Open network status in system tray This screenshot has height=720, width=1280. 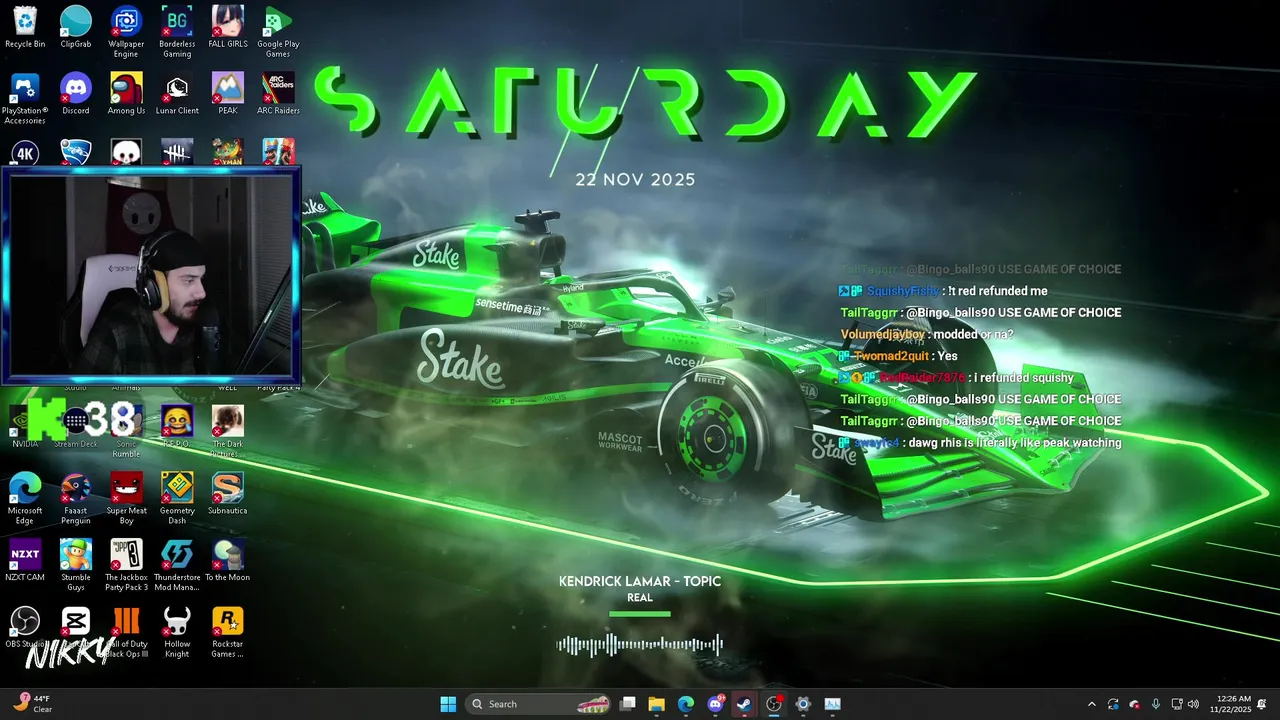[1177, 704]
